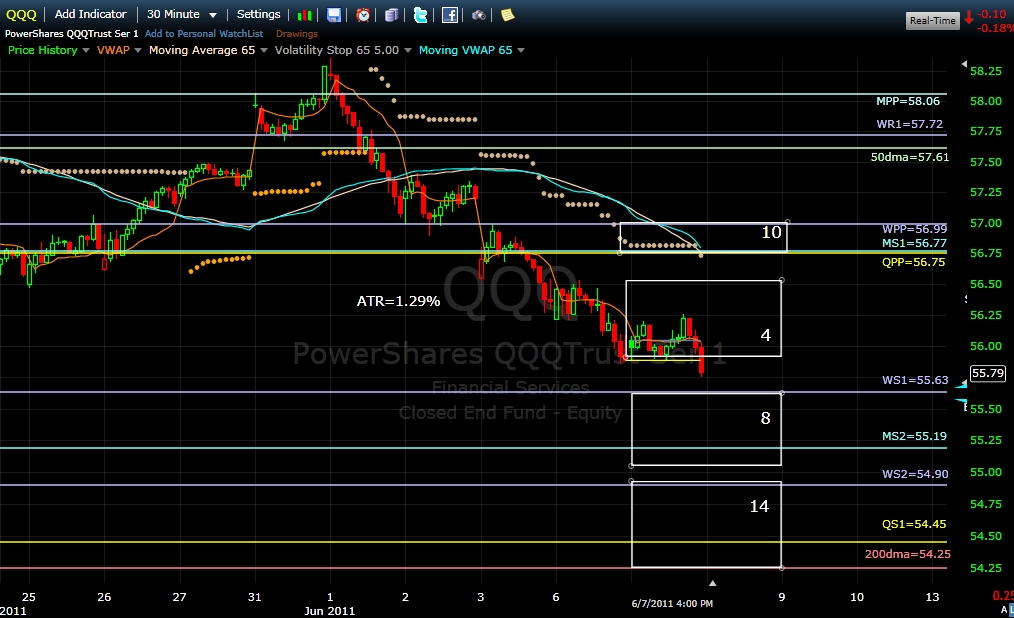Click the MS2=55.19 level label
Image resolution: width=1014 pixels, height=618 pixels.
tap(914, 436)
